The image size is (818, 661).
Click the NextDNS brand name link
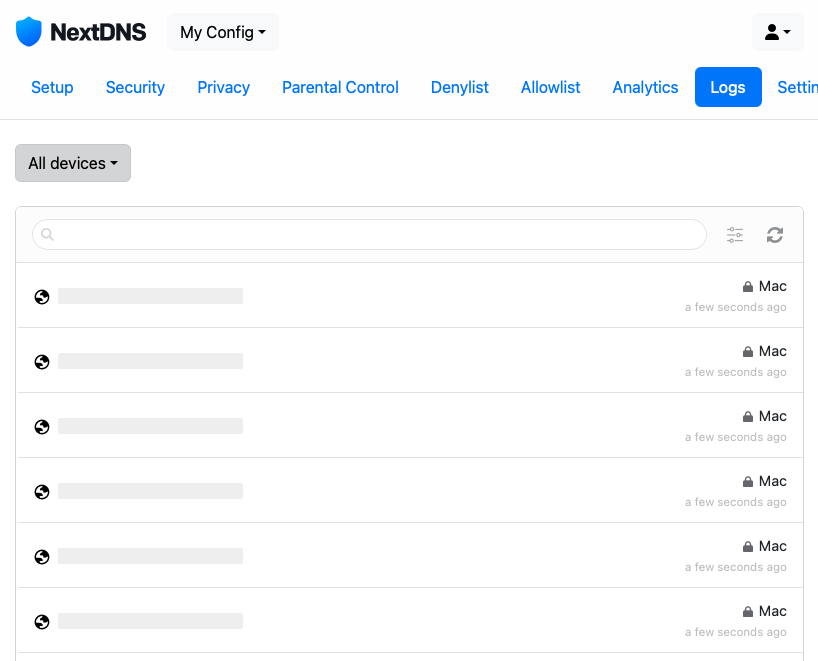[98, 32]
